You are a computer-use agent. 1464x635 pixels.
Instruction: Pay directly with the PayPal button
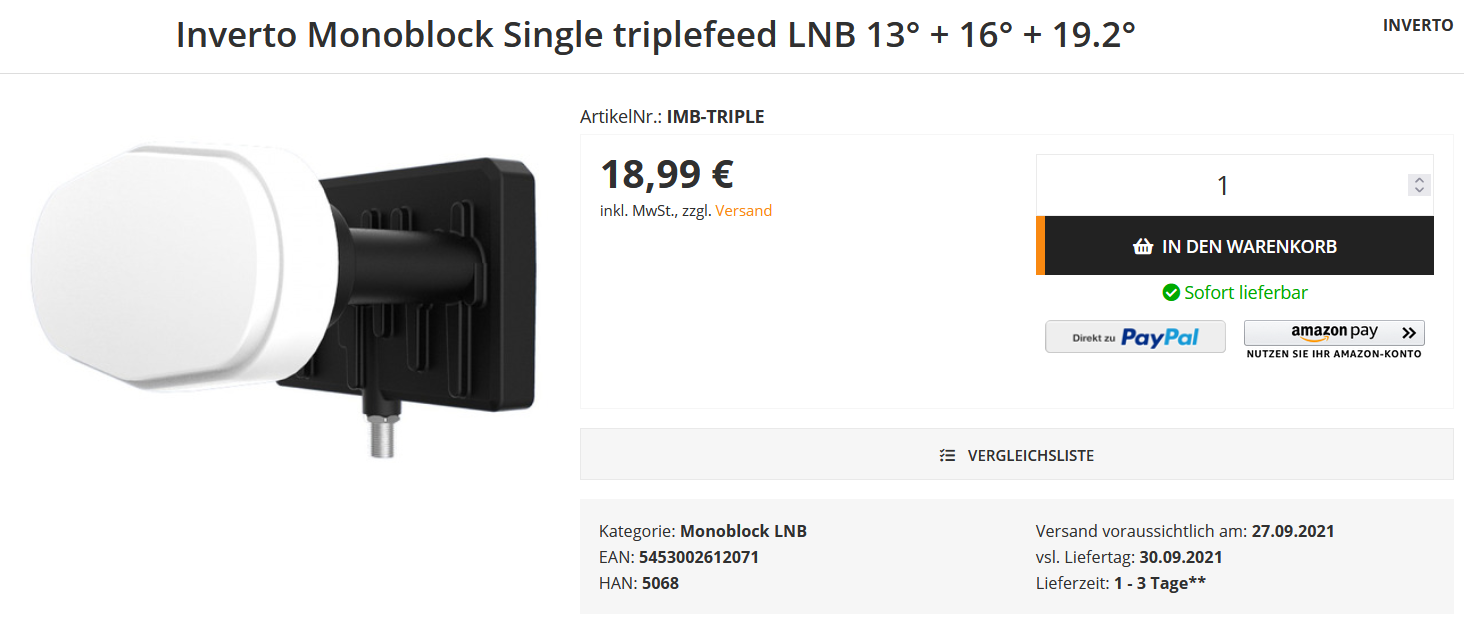click(x=1135, y=337)
